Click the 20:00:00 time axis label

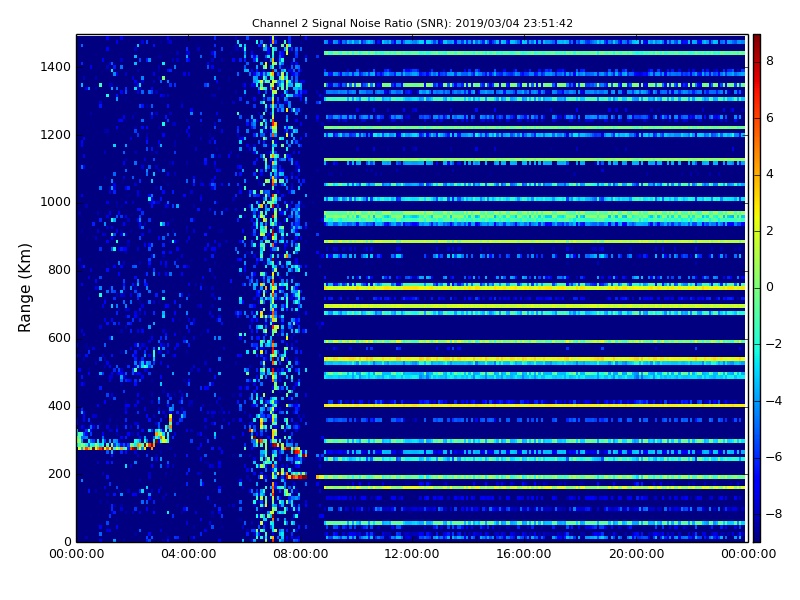[636, 554]
